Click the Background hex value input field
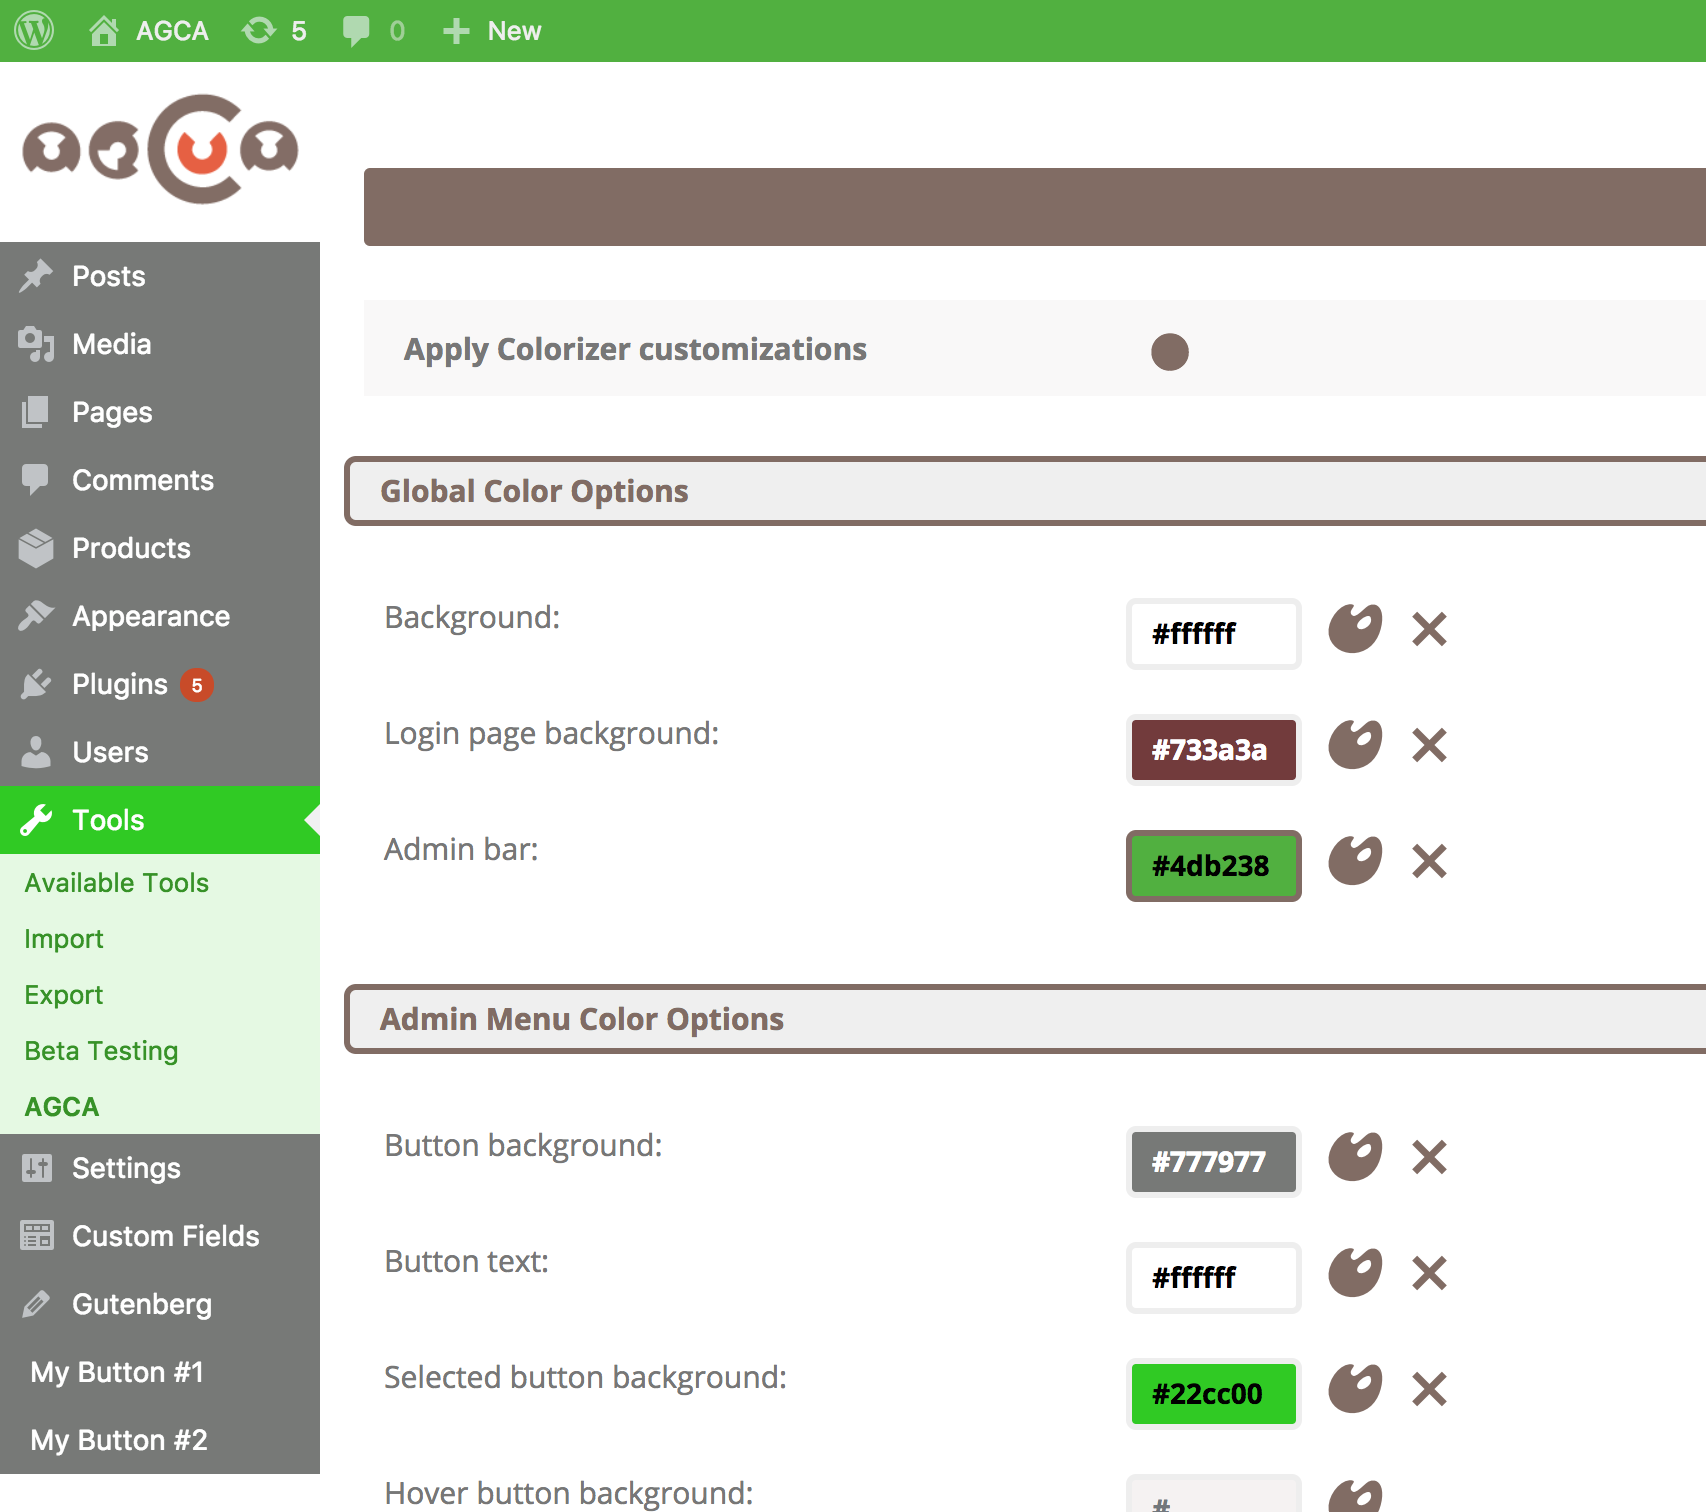The image size is (1706, 1512). (1212, 633)
